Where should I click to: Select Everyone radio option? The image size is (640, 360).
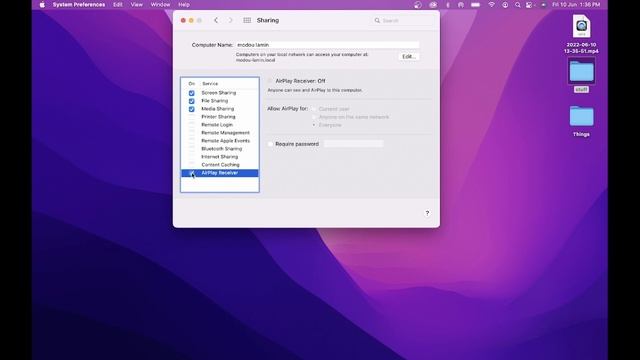tap(314, 125)
